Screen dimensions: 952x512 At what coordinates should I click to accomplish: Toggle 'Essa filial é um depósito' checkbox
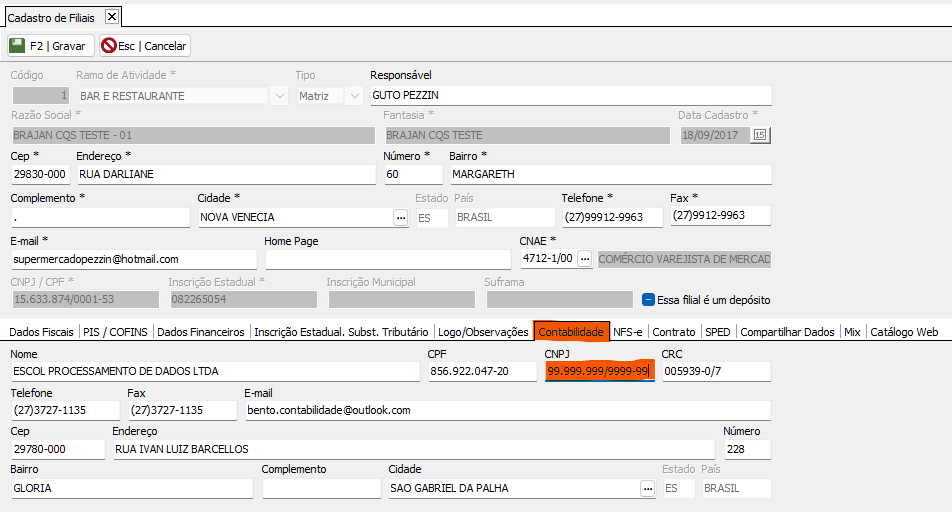(648, 299)
